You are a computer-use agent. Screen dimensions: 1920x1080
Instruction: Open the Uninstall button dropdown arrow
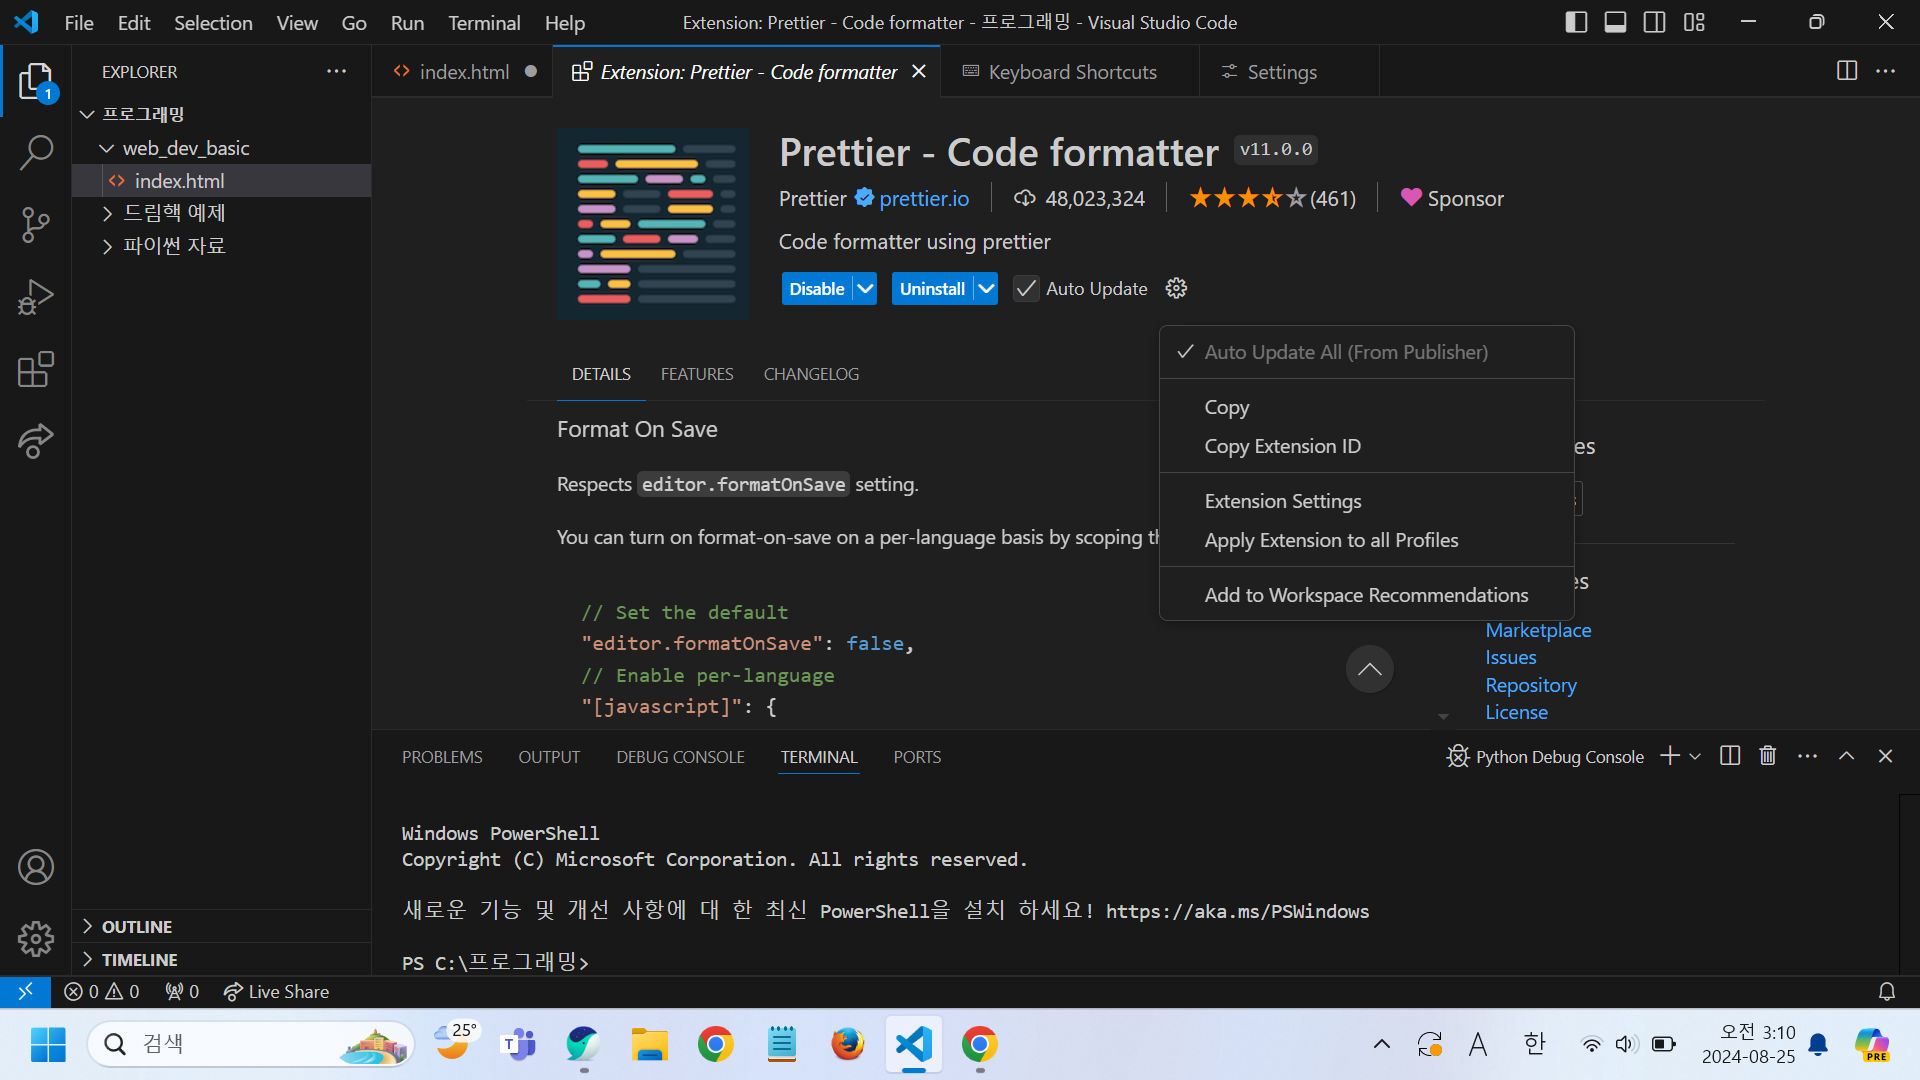point(986,289)
